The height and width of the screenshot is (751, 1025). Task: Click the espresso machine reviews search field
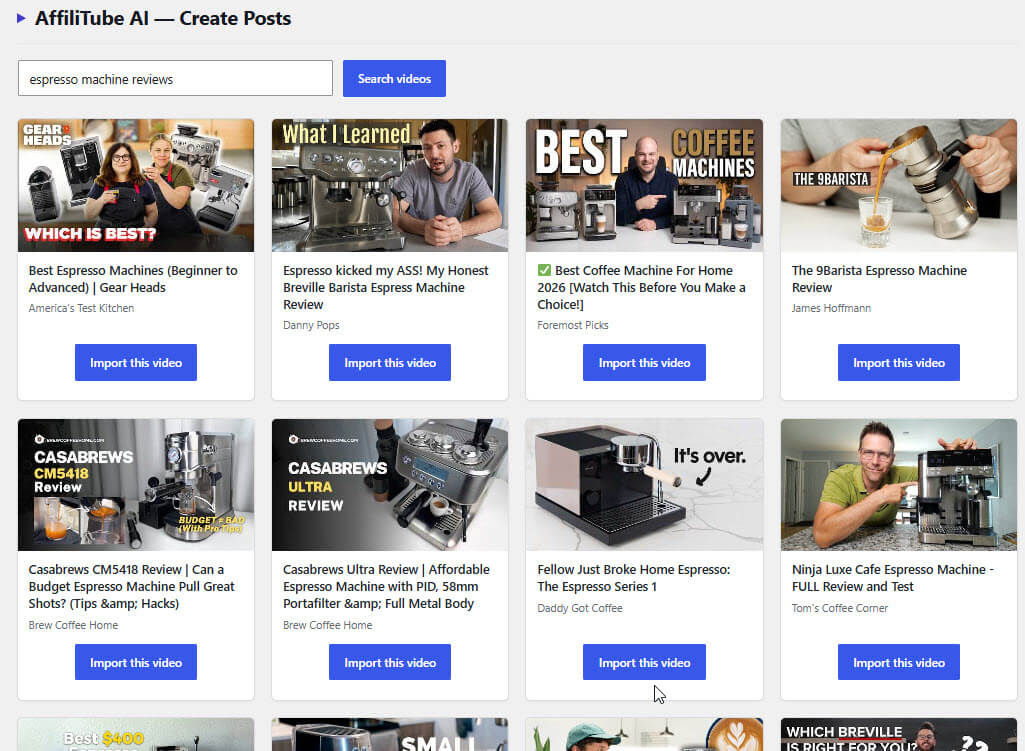(175, 78)
